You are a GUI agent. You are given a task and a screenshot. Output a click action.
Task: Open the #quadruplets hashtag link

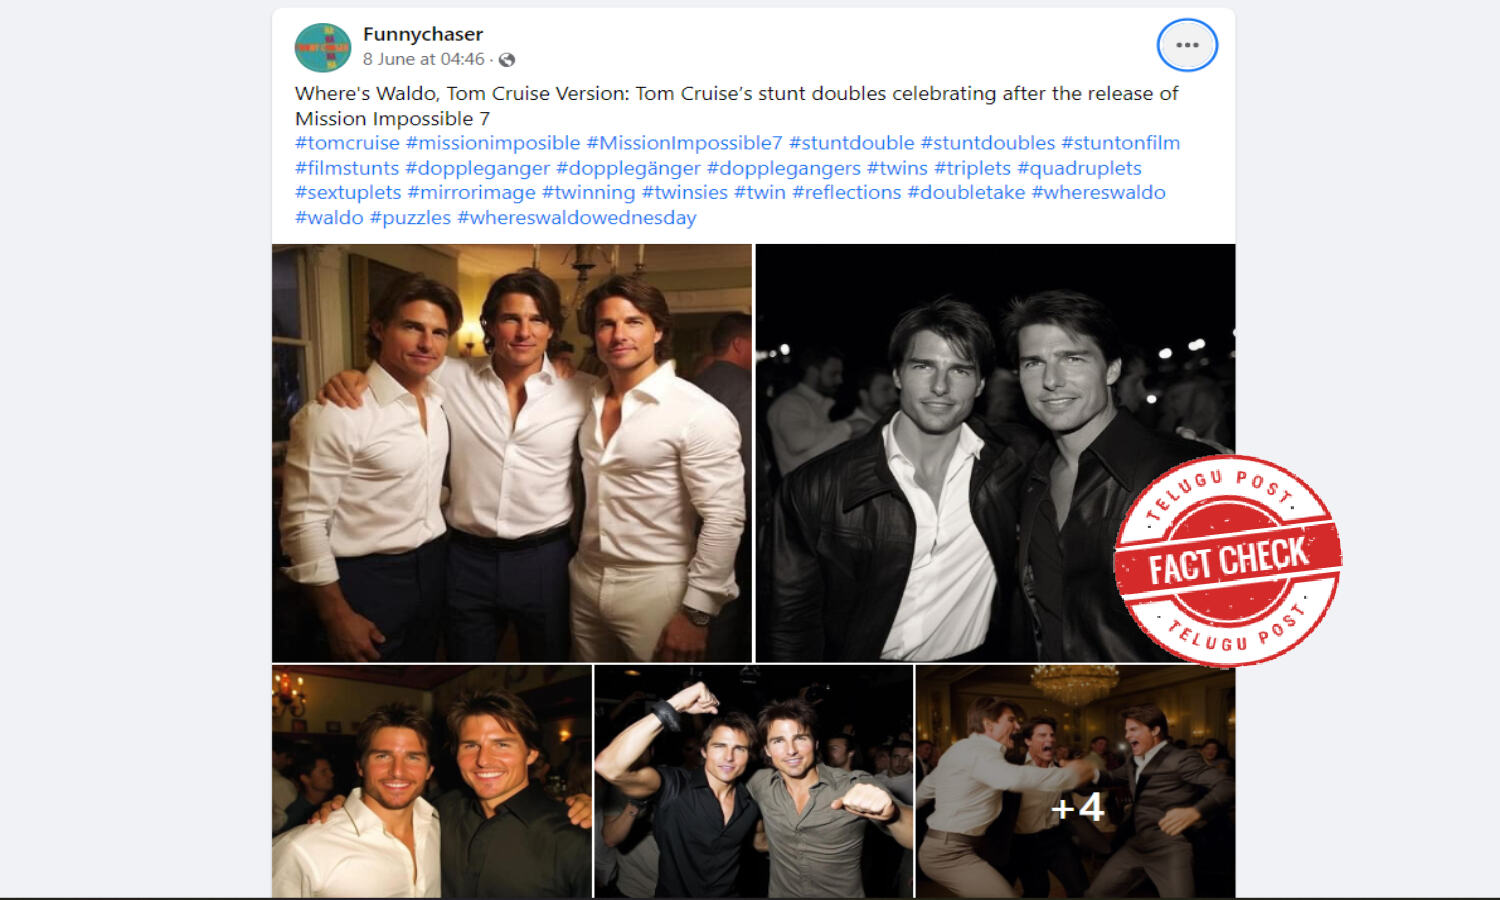coord(1079,168)
